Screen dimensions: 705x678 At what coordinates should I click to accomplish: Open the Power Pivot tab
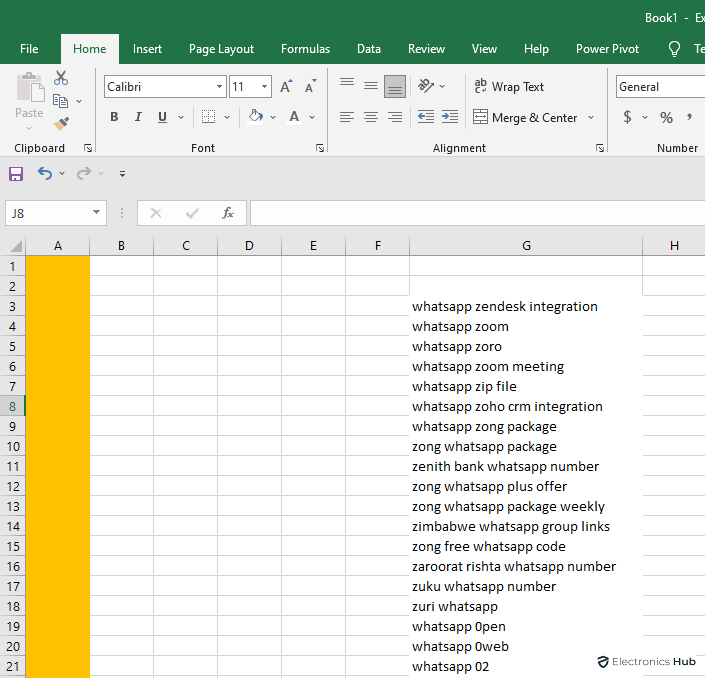tap(607, 49)
